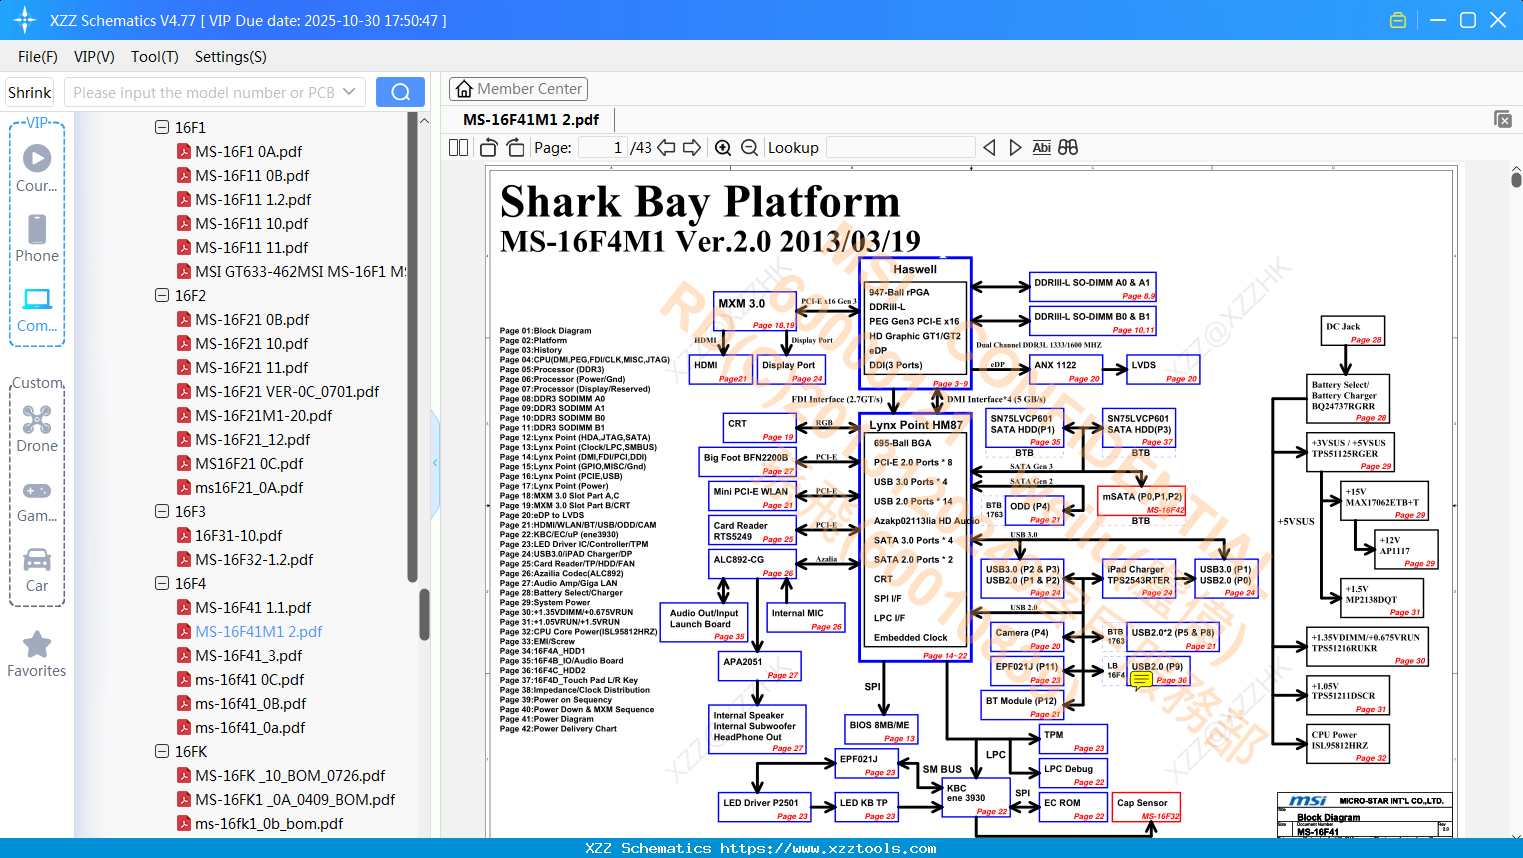Collapse the 16F2 folder
This screenshot has width=1523, height=858.
click(x=162, y=295)
